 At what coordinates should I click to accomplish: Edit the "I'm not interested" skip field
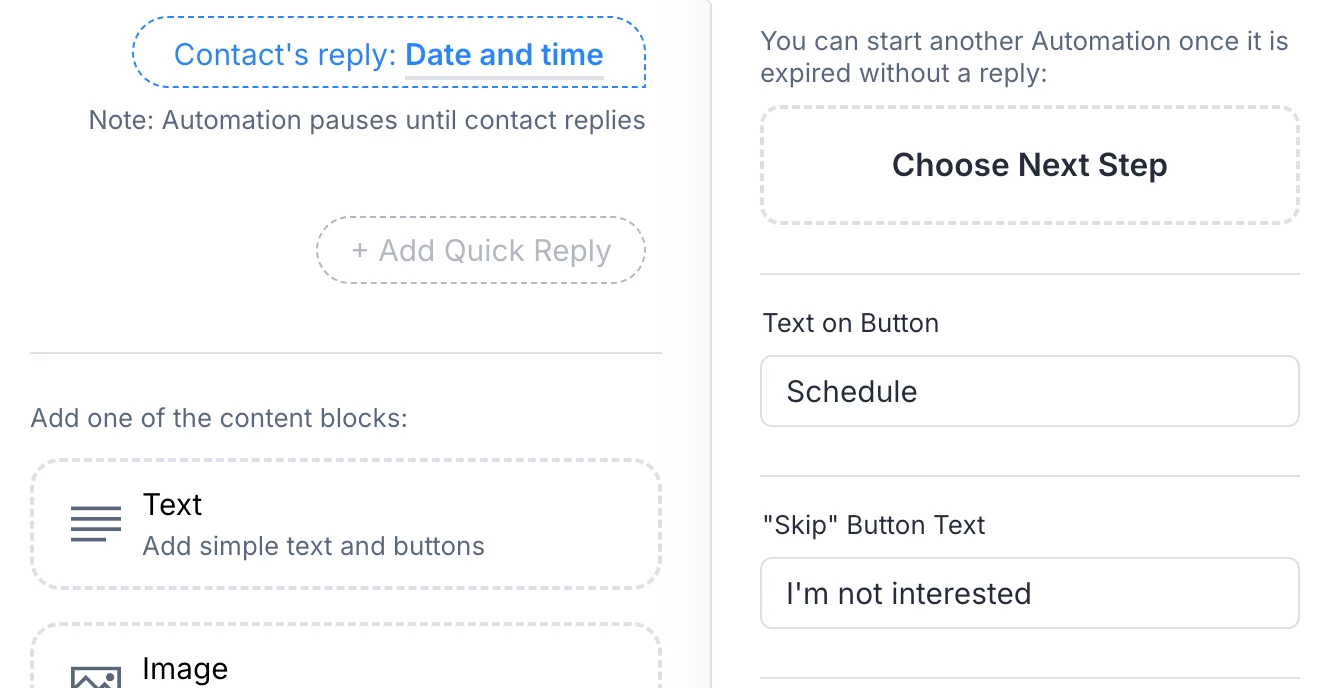tap(1029, 593)
